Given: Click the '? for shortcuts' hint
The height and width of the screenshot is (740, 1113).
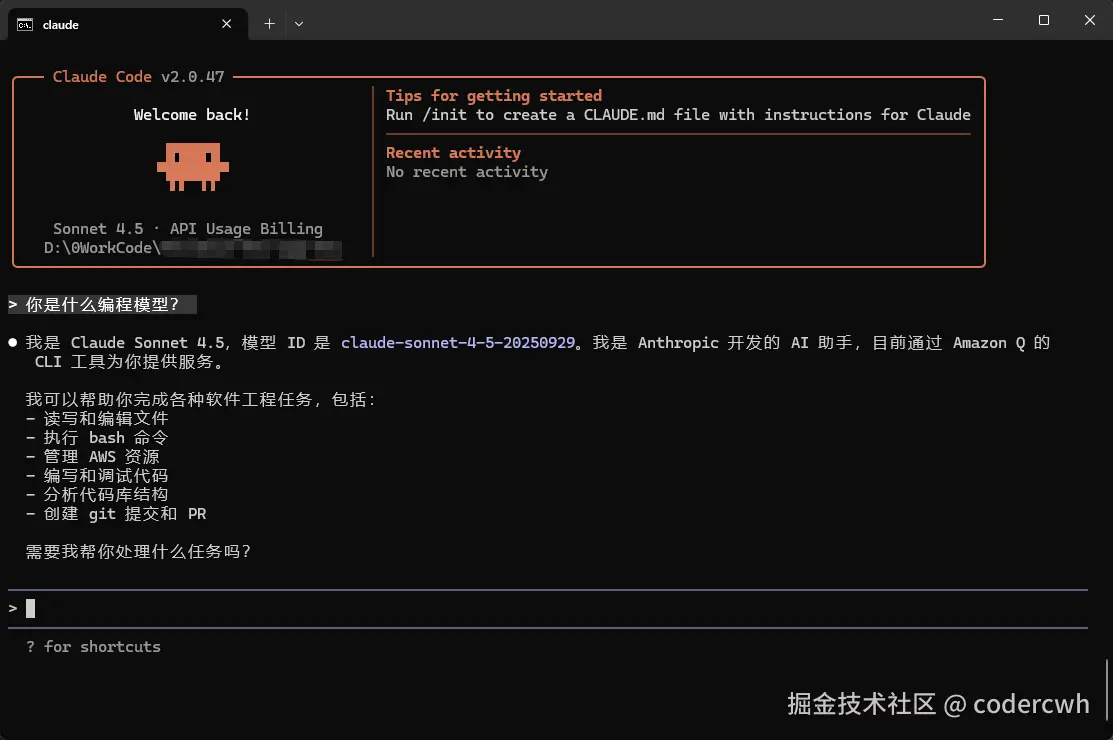Looking at the screenshot, I should 94,646.
